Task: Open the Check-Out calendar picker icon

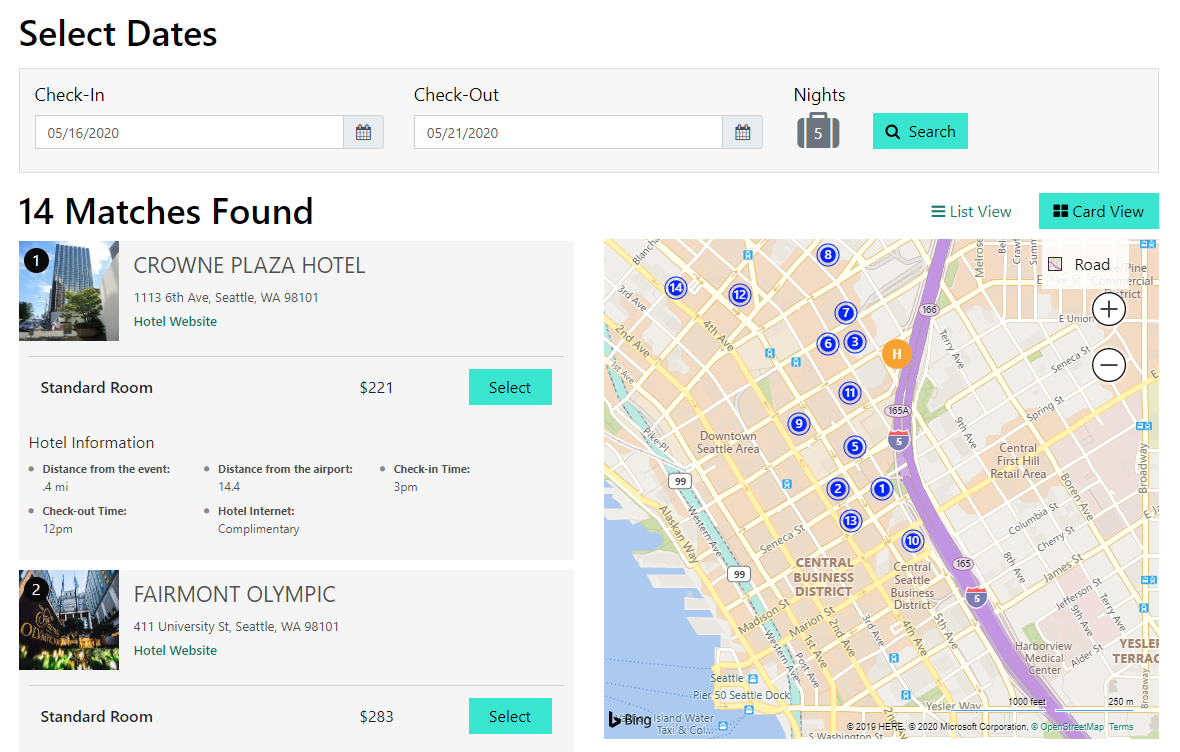Action: (743, 132)
